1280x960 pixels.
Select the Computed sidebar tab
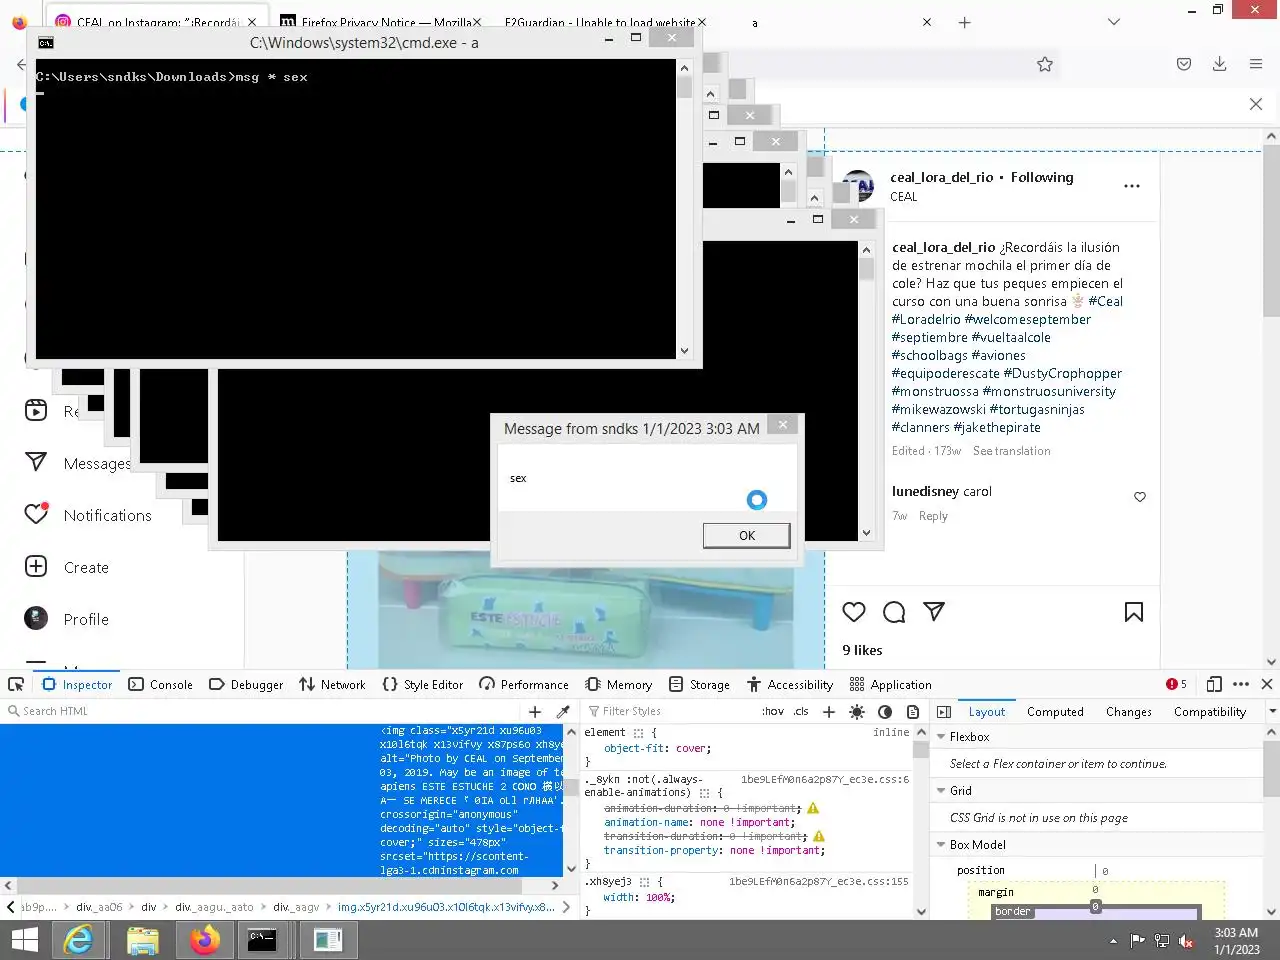pos(1055,712)
